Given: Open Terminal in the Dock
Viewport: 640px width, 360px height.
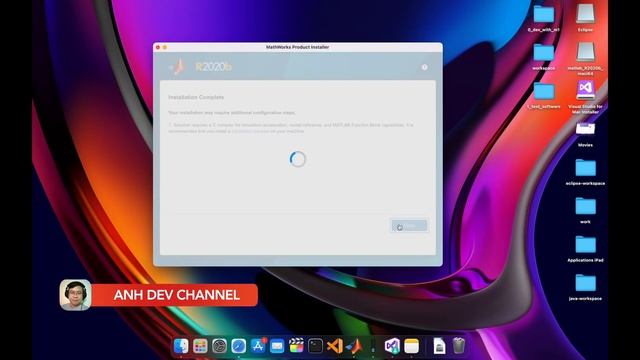Looking at the screenshot, I should tap(315, 346).
